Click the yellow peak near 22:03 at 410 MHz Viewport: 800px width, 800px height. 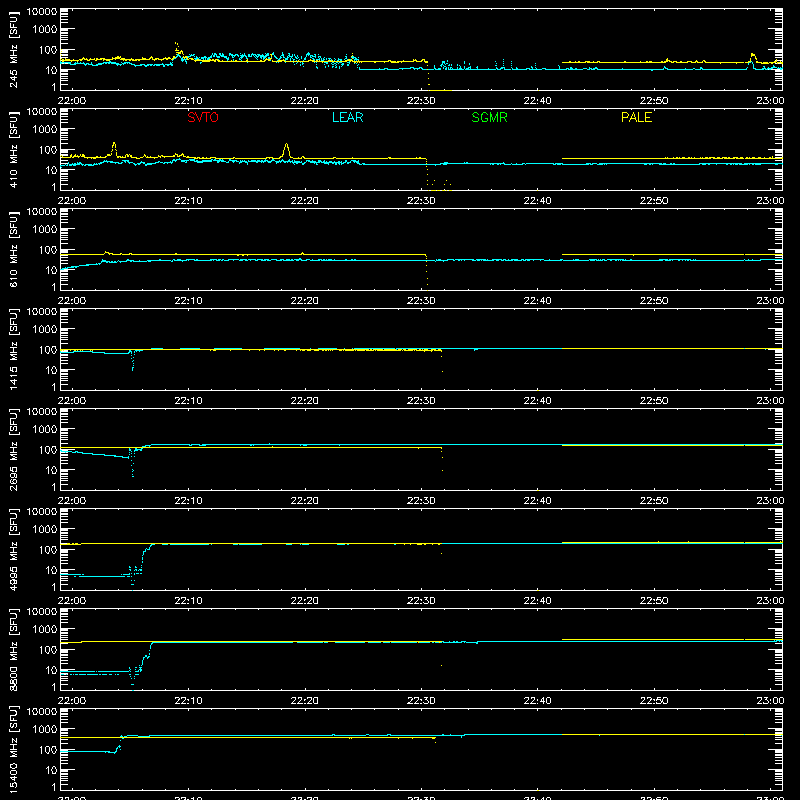coord(114,149)
